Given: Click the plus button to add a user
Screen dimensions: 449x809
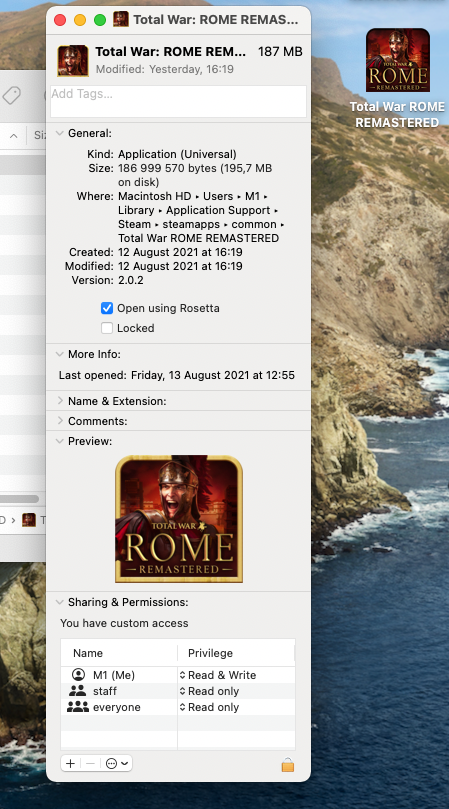Looking at the screenshot, I should pos(71,764).
